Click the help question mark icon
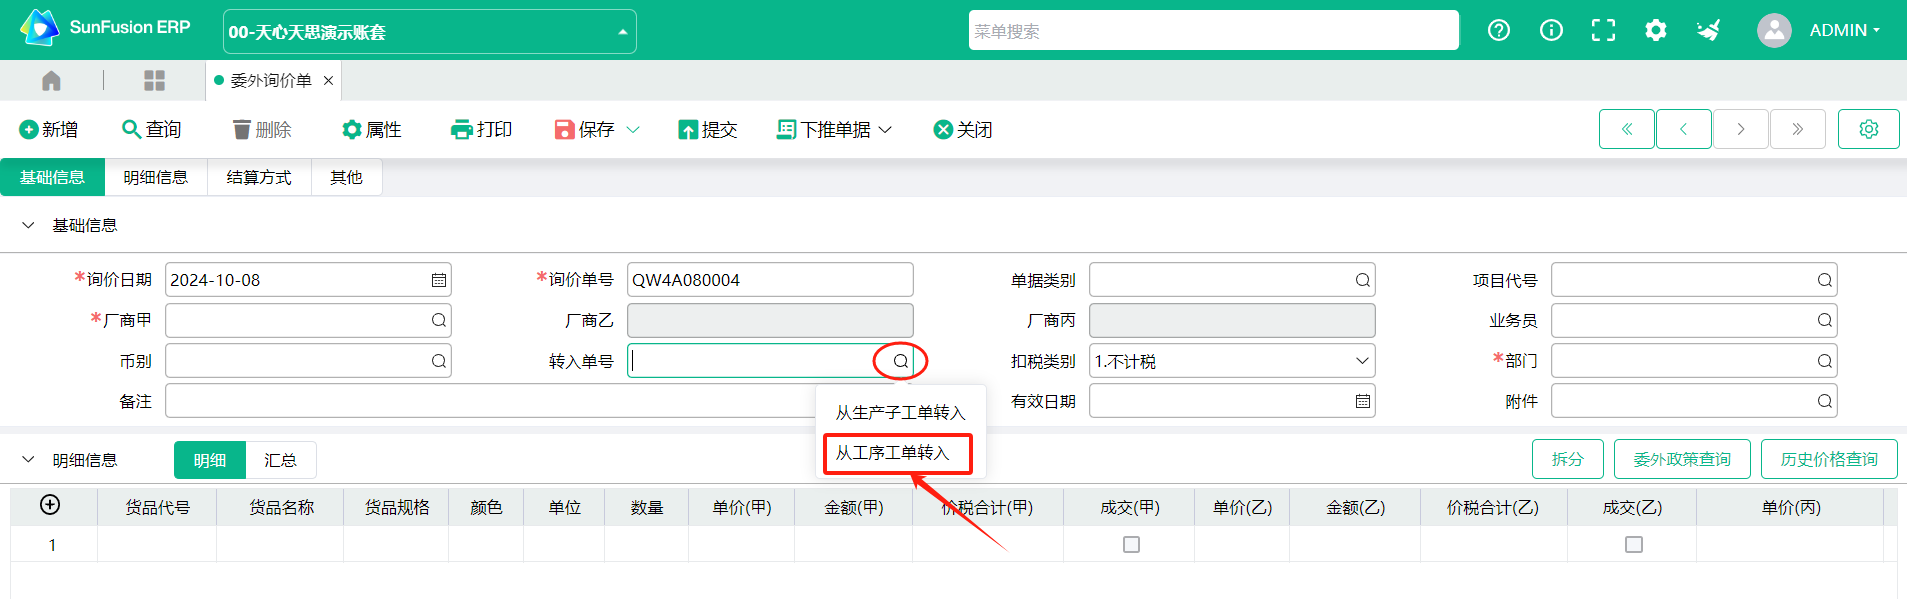1907x599 pixels. (x=1498, y=30)
